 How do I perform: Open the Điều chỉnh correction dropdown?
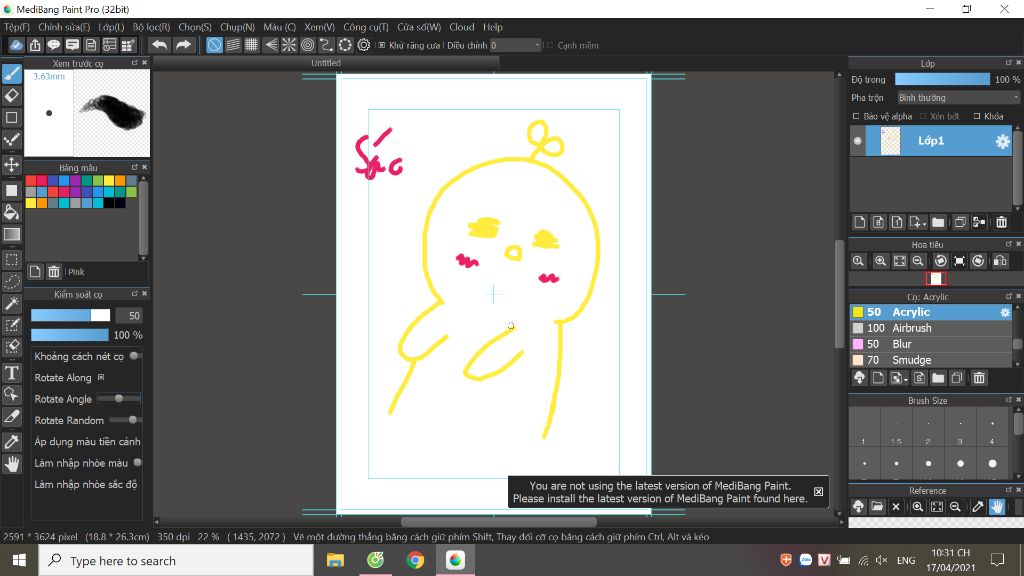(x=515, y=45)
